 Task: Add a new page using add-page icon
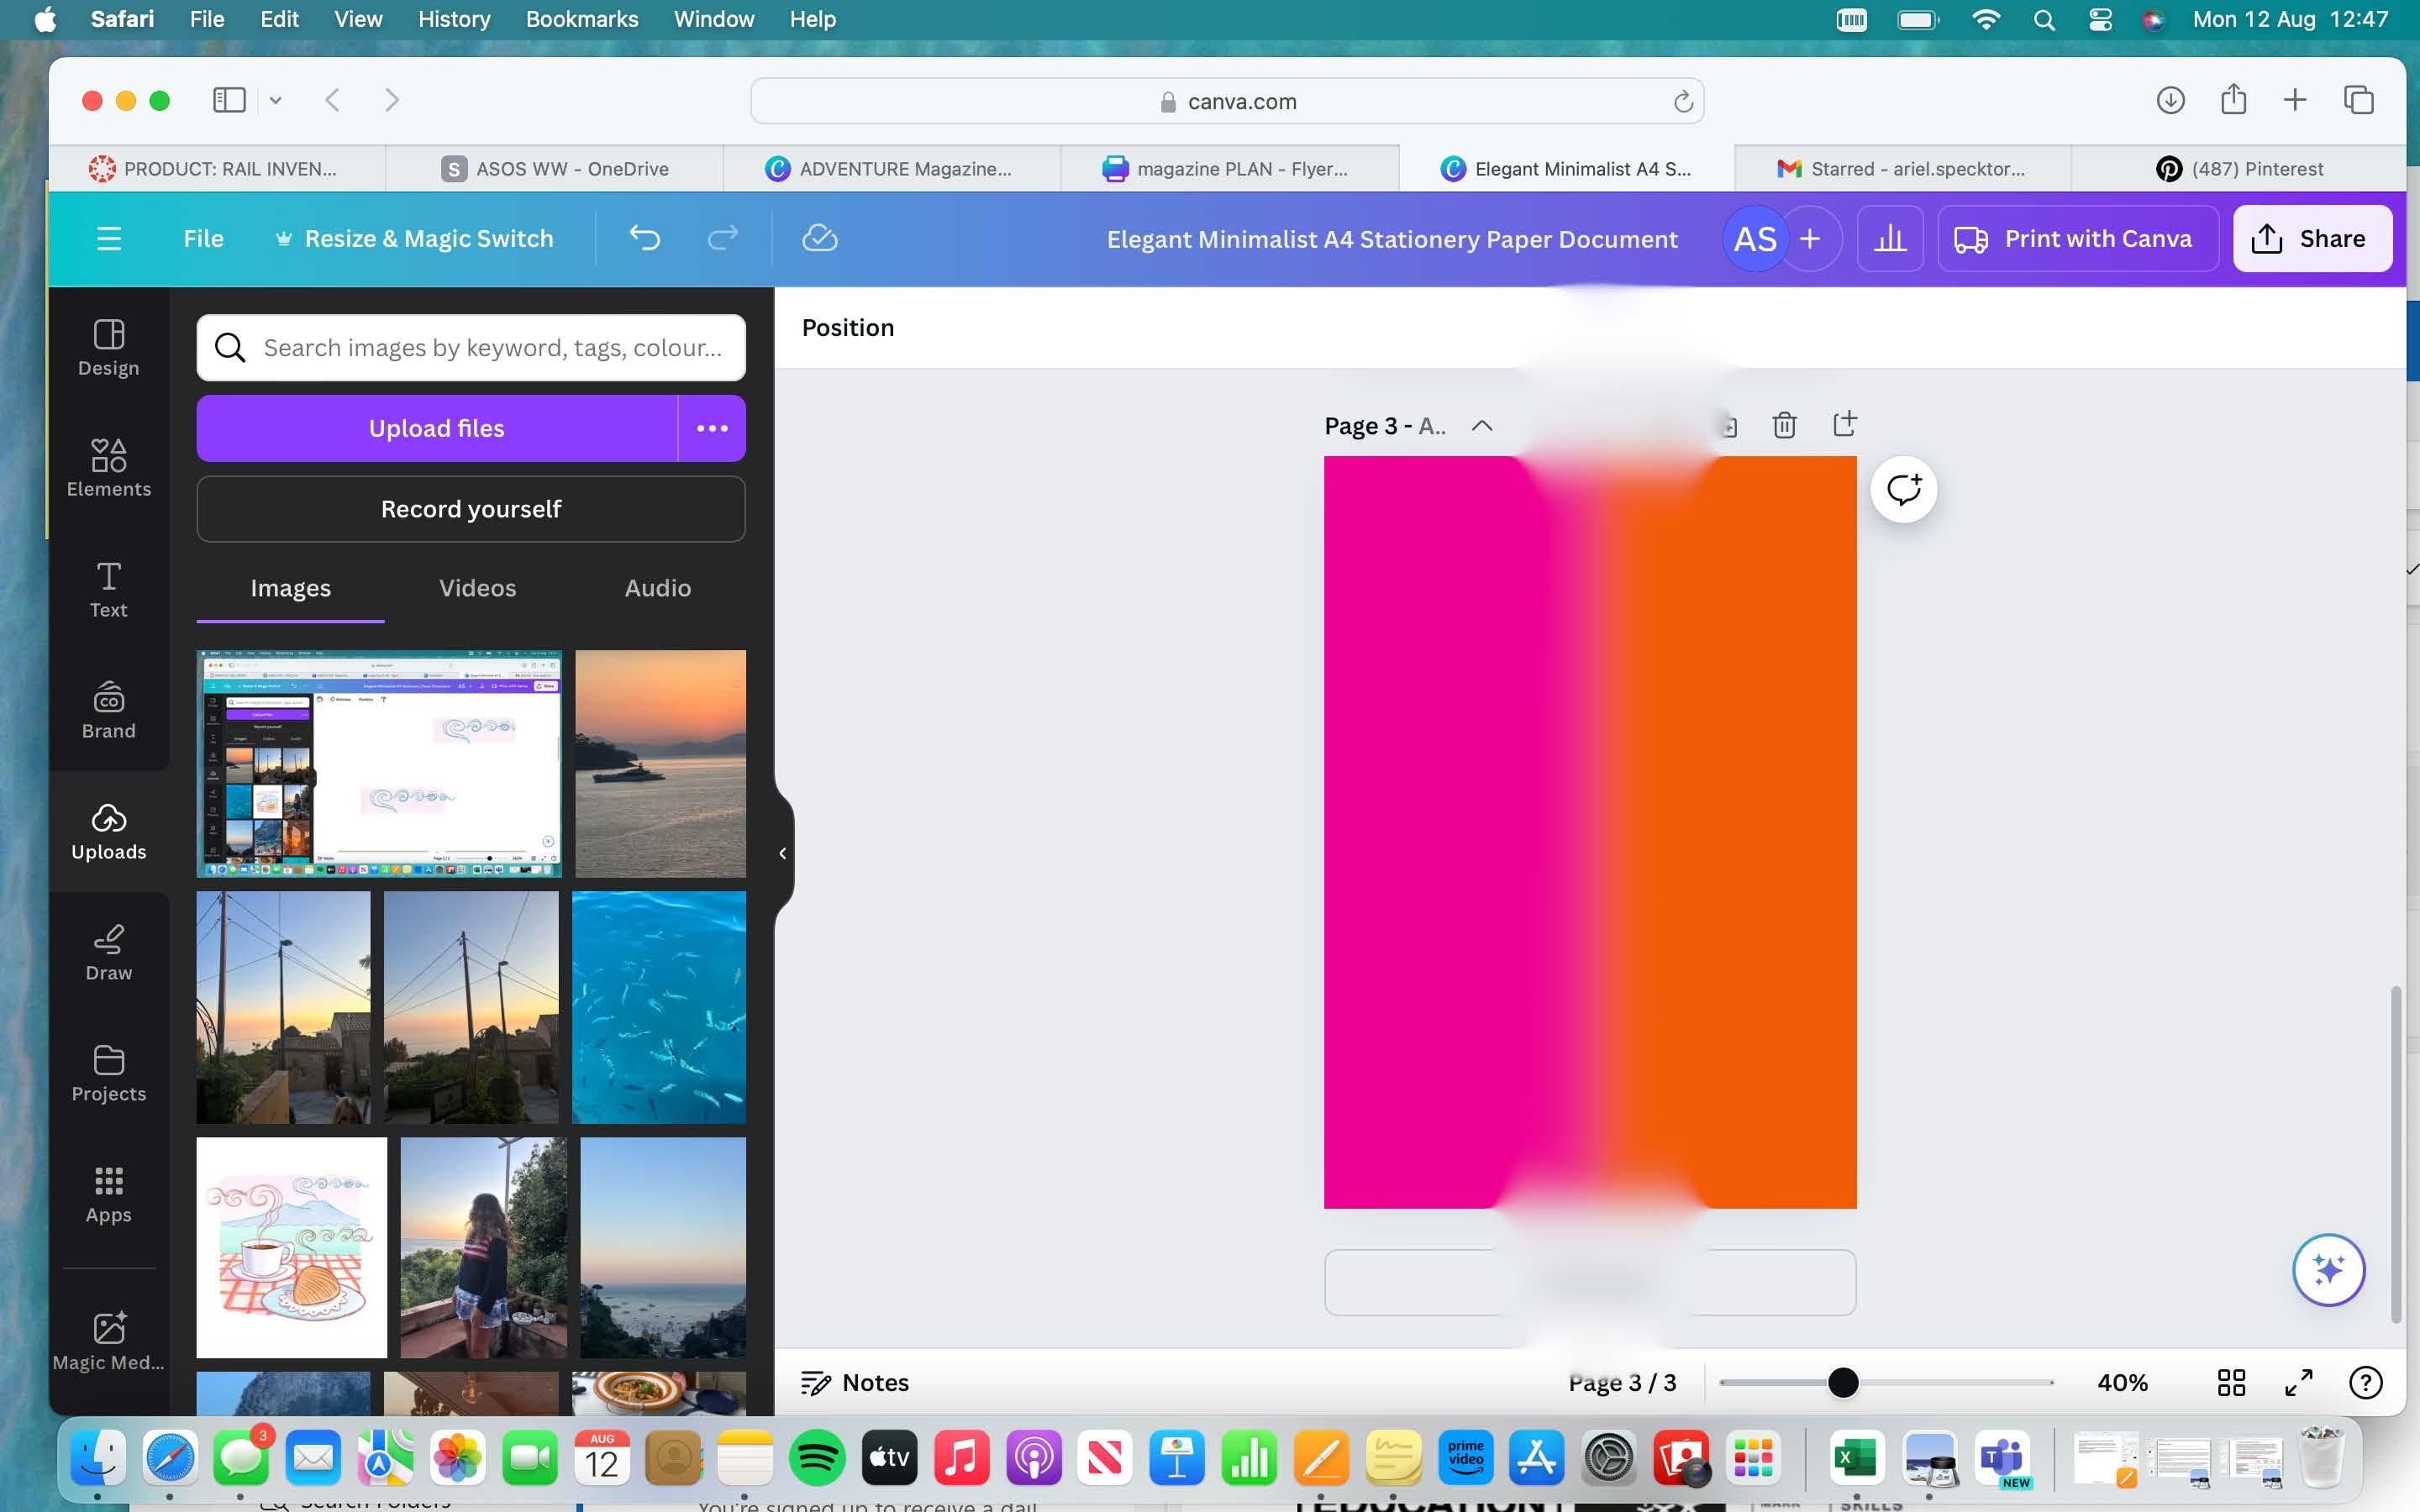click(1845, 424)
